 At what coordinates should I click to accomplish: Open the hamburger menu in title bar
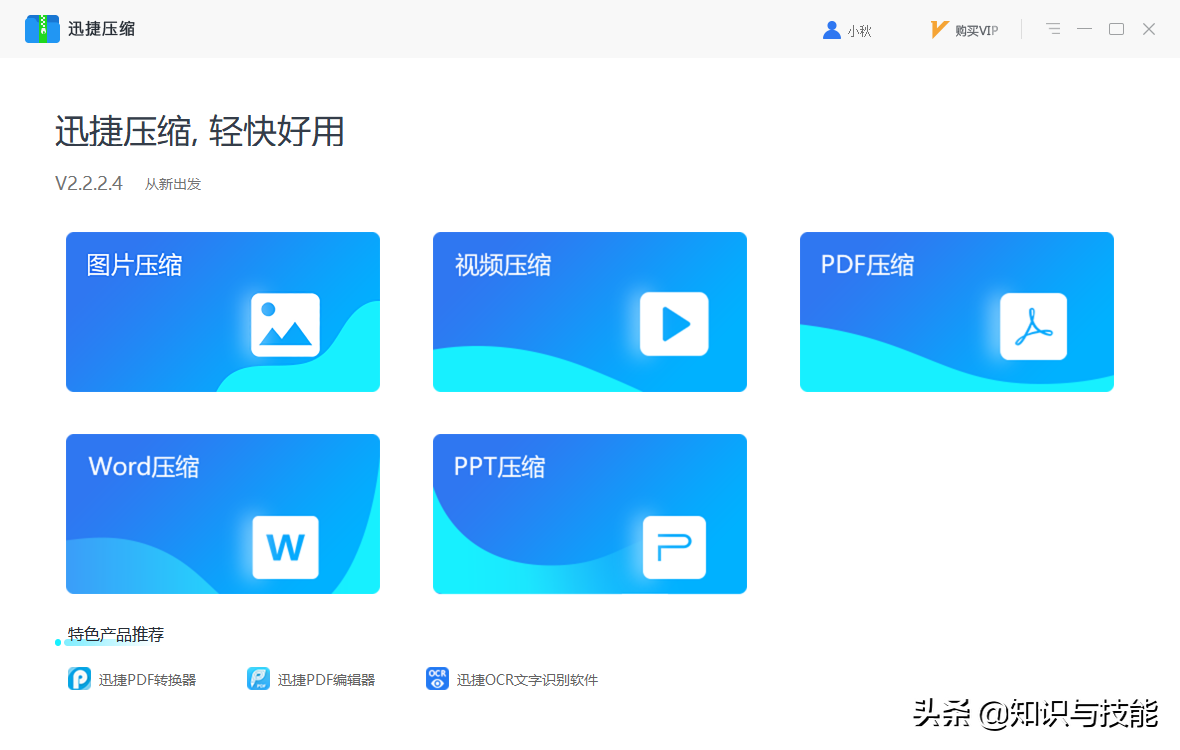coord(1053,29)
